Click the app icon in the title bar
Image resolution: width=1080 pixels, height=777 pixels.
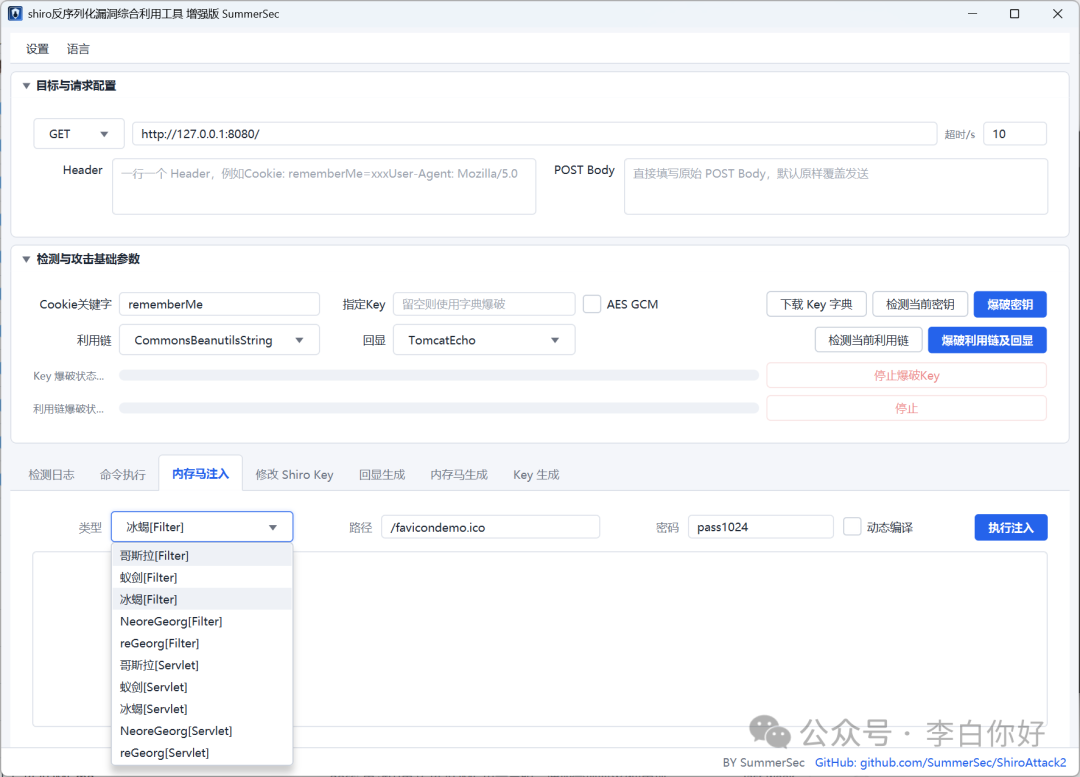[14, 14]
